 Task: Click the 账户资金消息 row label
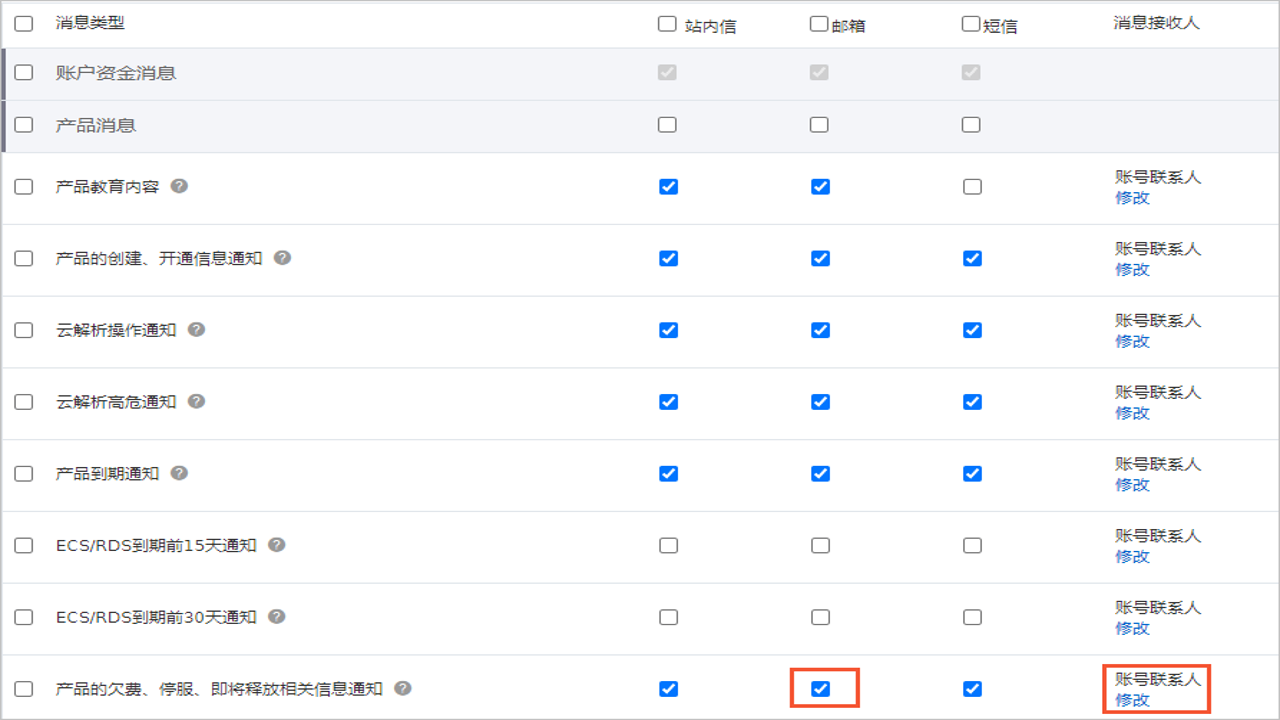(116, 73)
